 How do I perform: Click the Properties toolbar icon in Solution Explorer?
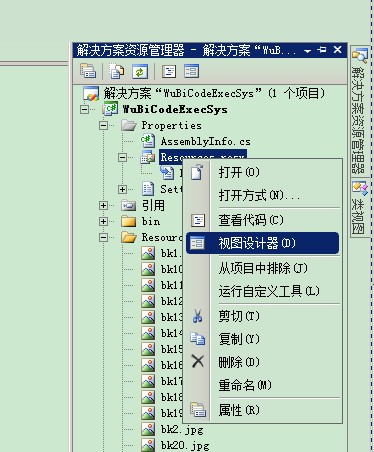(x=88, y=71)
